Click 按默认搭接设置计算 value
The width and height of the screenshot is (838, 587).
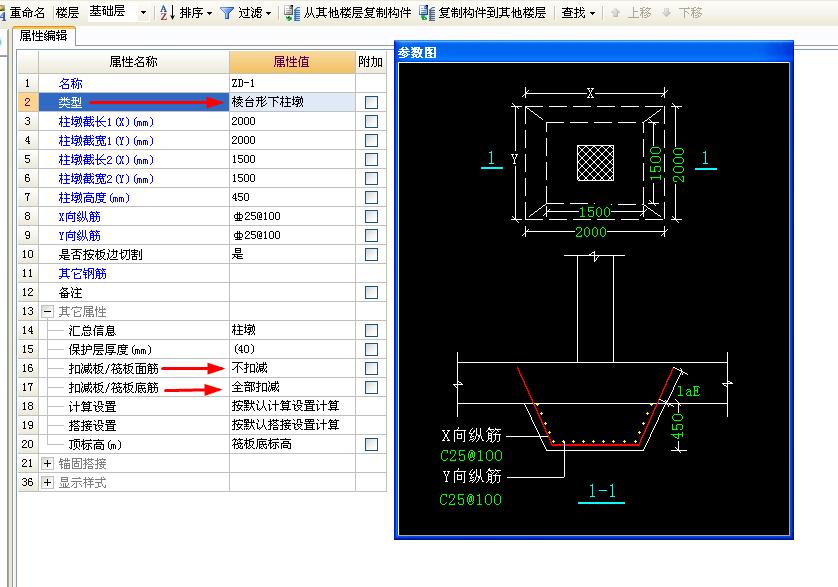click(x=292, y=425)
